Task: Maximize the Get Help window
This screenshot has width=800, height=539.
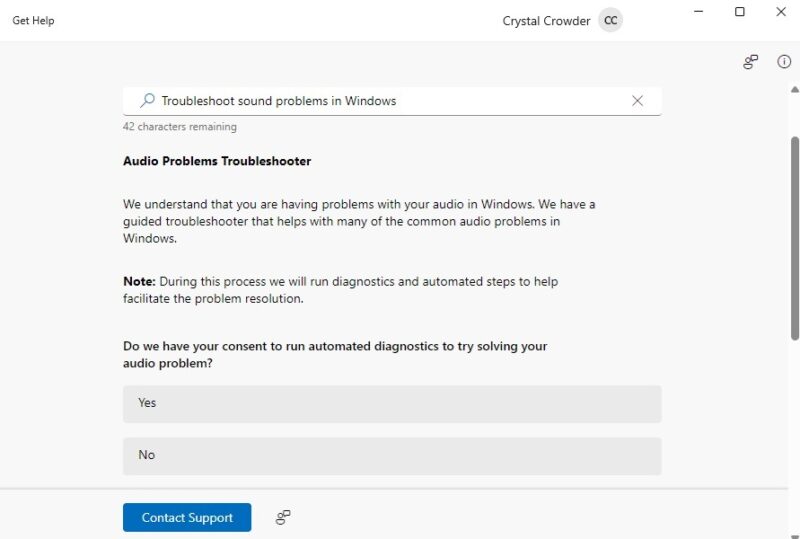Action: pos(739,11)
